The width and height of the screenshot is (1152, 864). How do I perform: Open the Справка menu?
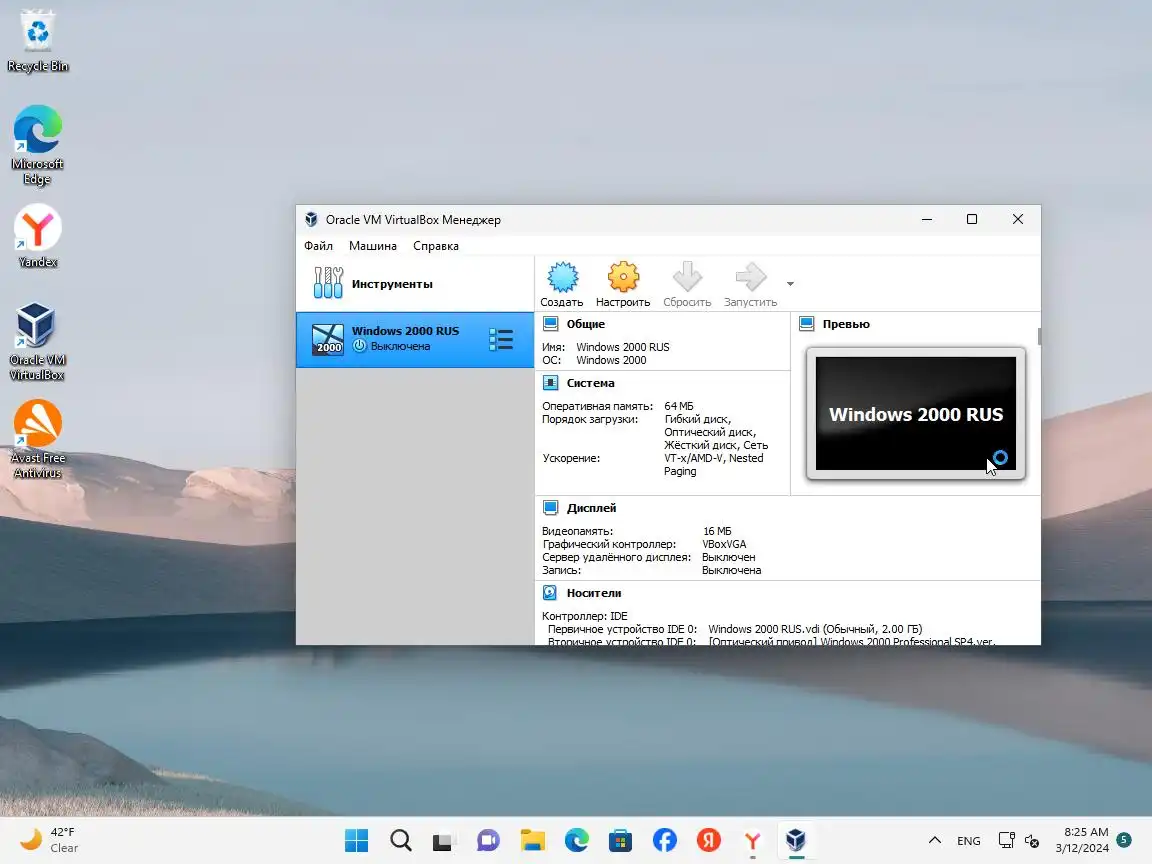[x=436, y=246]
